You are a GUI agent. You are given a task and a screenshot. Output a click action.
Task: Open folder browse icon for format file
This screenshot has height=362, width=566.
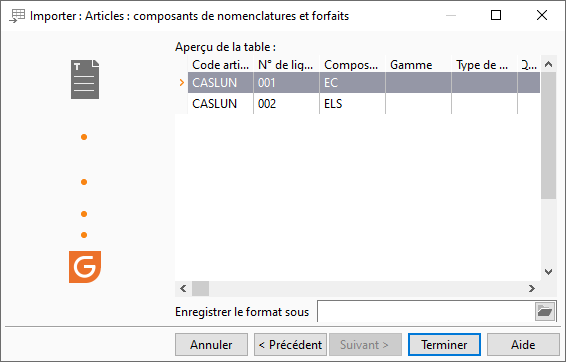(545, 311)
